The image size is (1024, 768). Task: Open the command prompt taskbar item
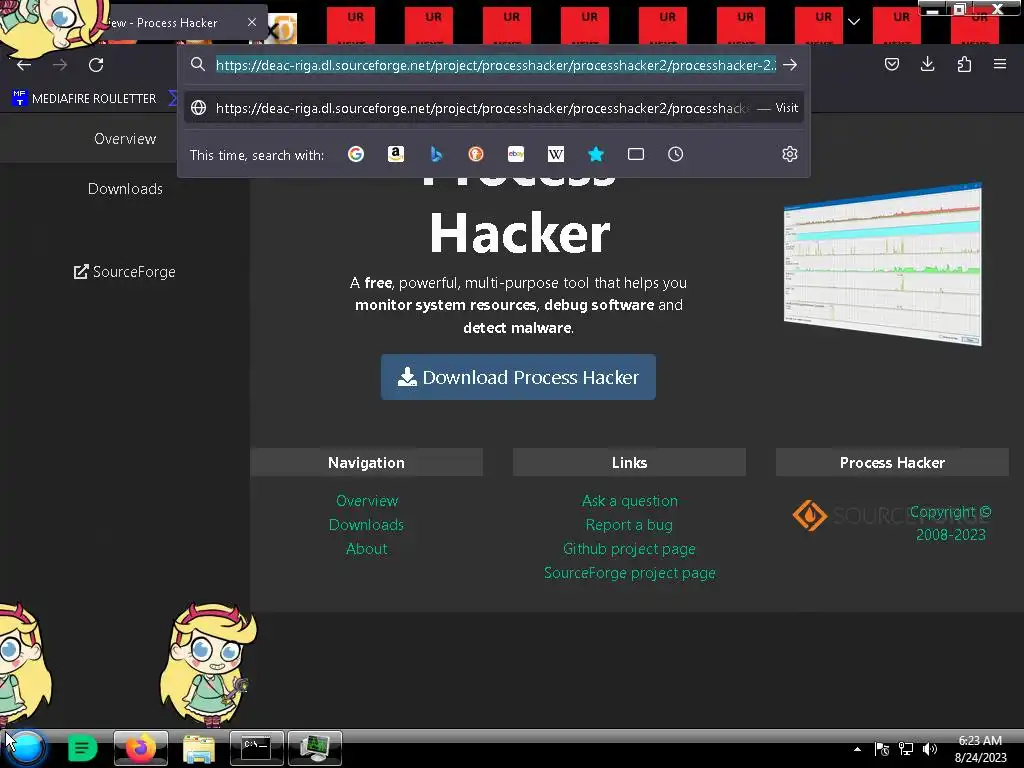257,748
